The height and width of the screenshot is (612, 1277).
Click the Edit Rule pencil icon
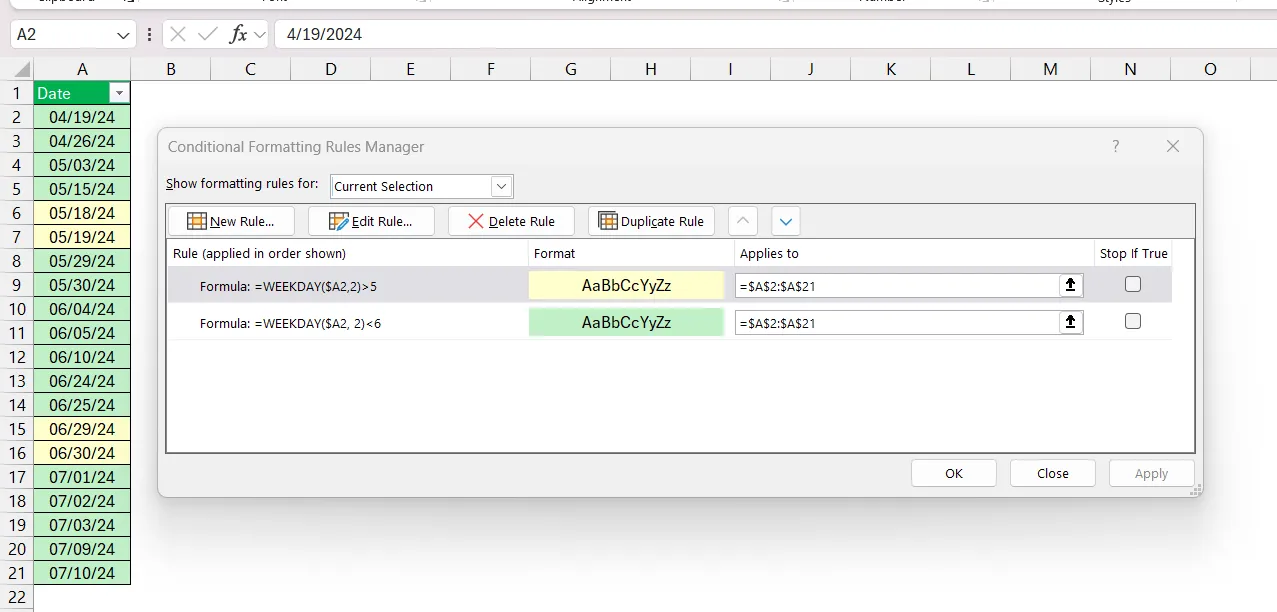(338, 221)
